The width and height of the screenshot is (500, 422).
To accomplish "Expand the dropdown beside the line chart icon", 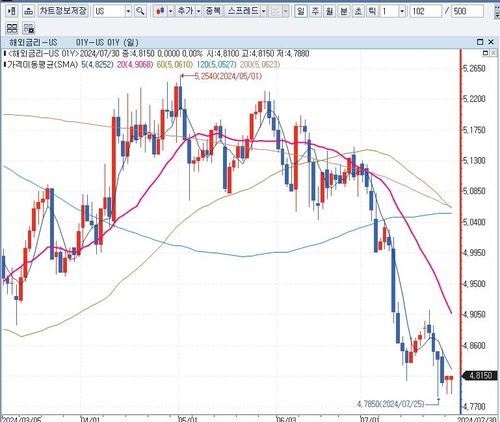I will (x=286, y=12).
